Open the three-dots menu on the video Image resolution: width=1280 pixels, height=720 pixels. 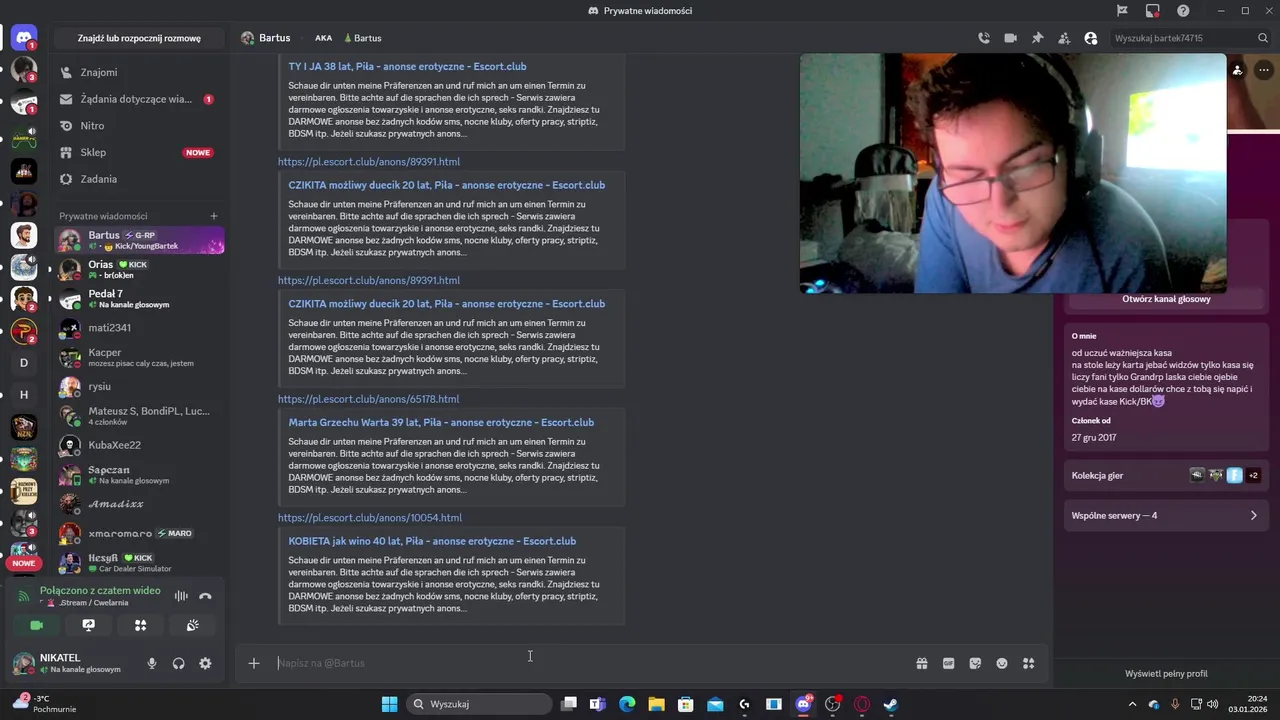coord(1266,70)
